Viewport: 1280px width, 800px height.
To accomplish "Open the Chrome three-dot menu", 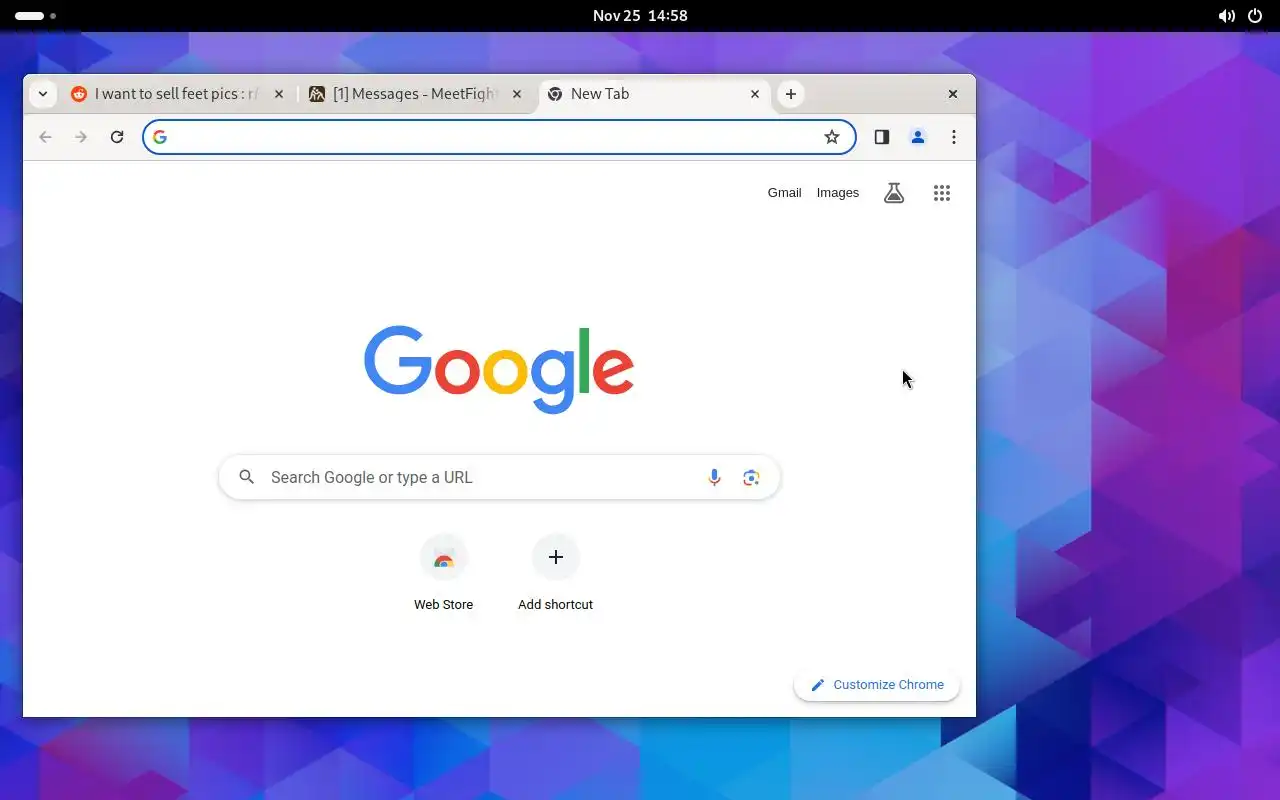I will pyautogui.click(x=954, y=137).
